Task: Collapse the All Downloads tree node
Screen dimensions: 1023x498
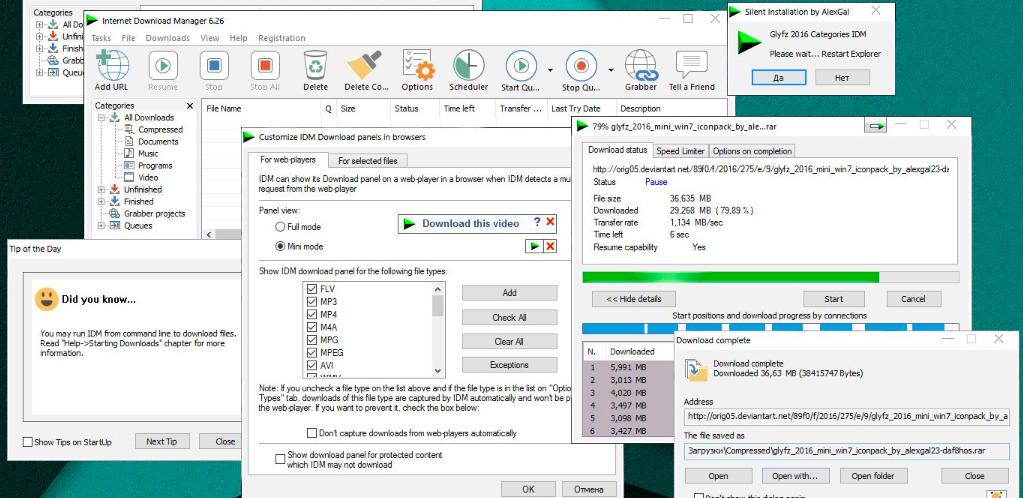Action: tap(102, 117)
